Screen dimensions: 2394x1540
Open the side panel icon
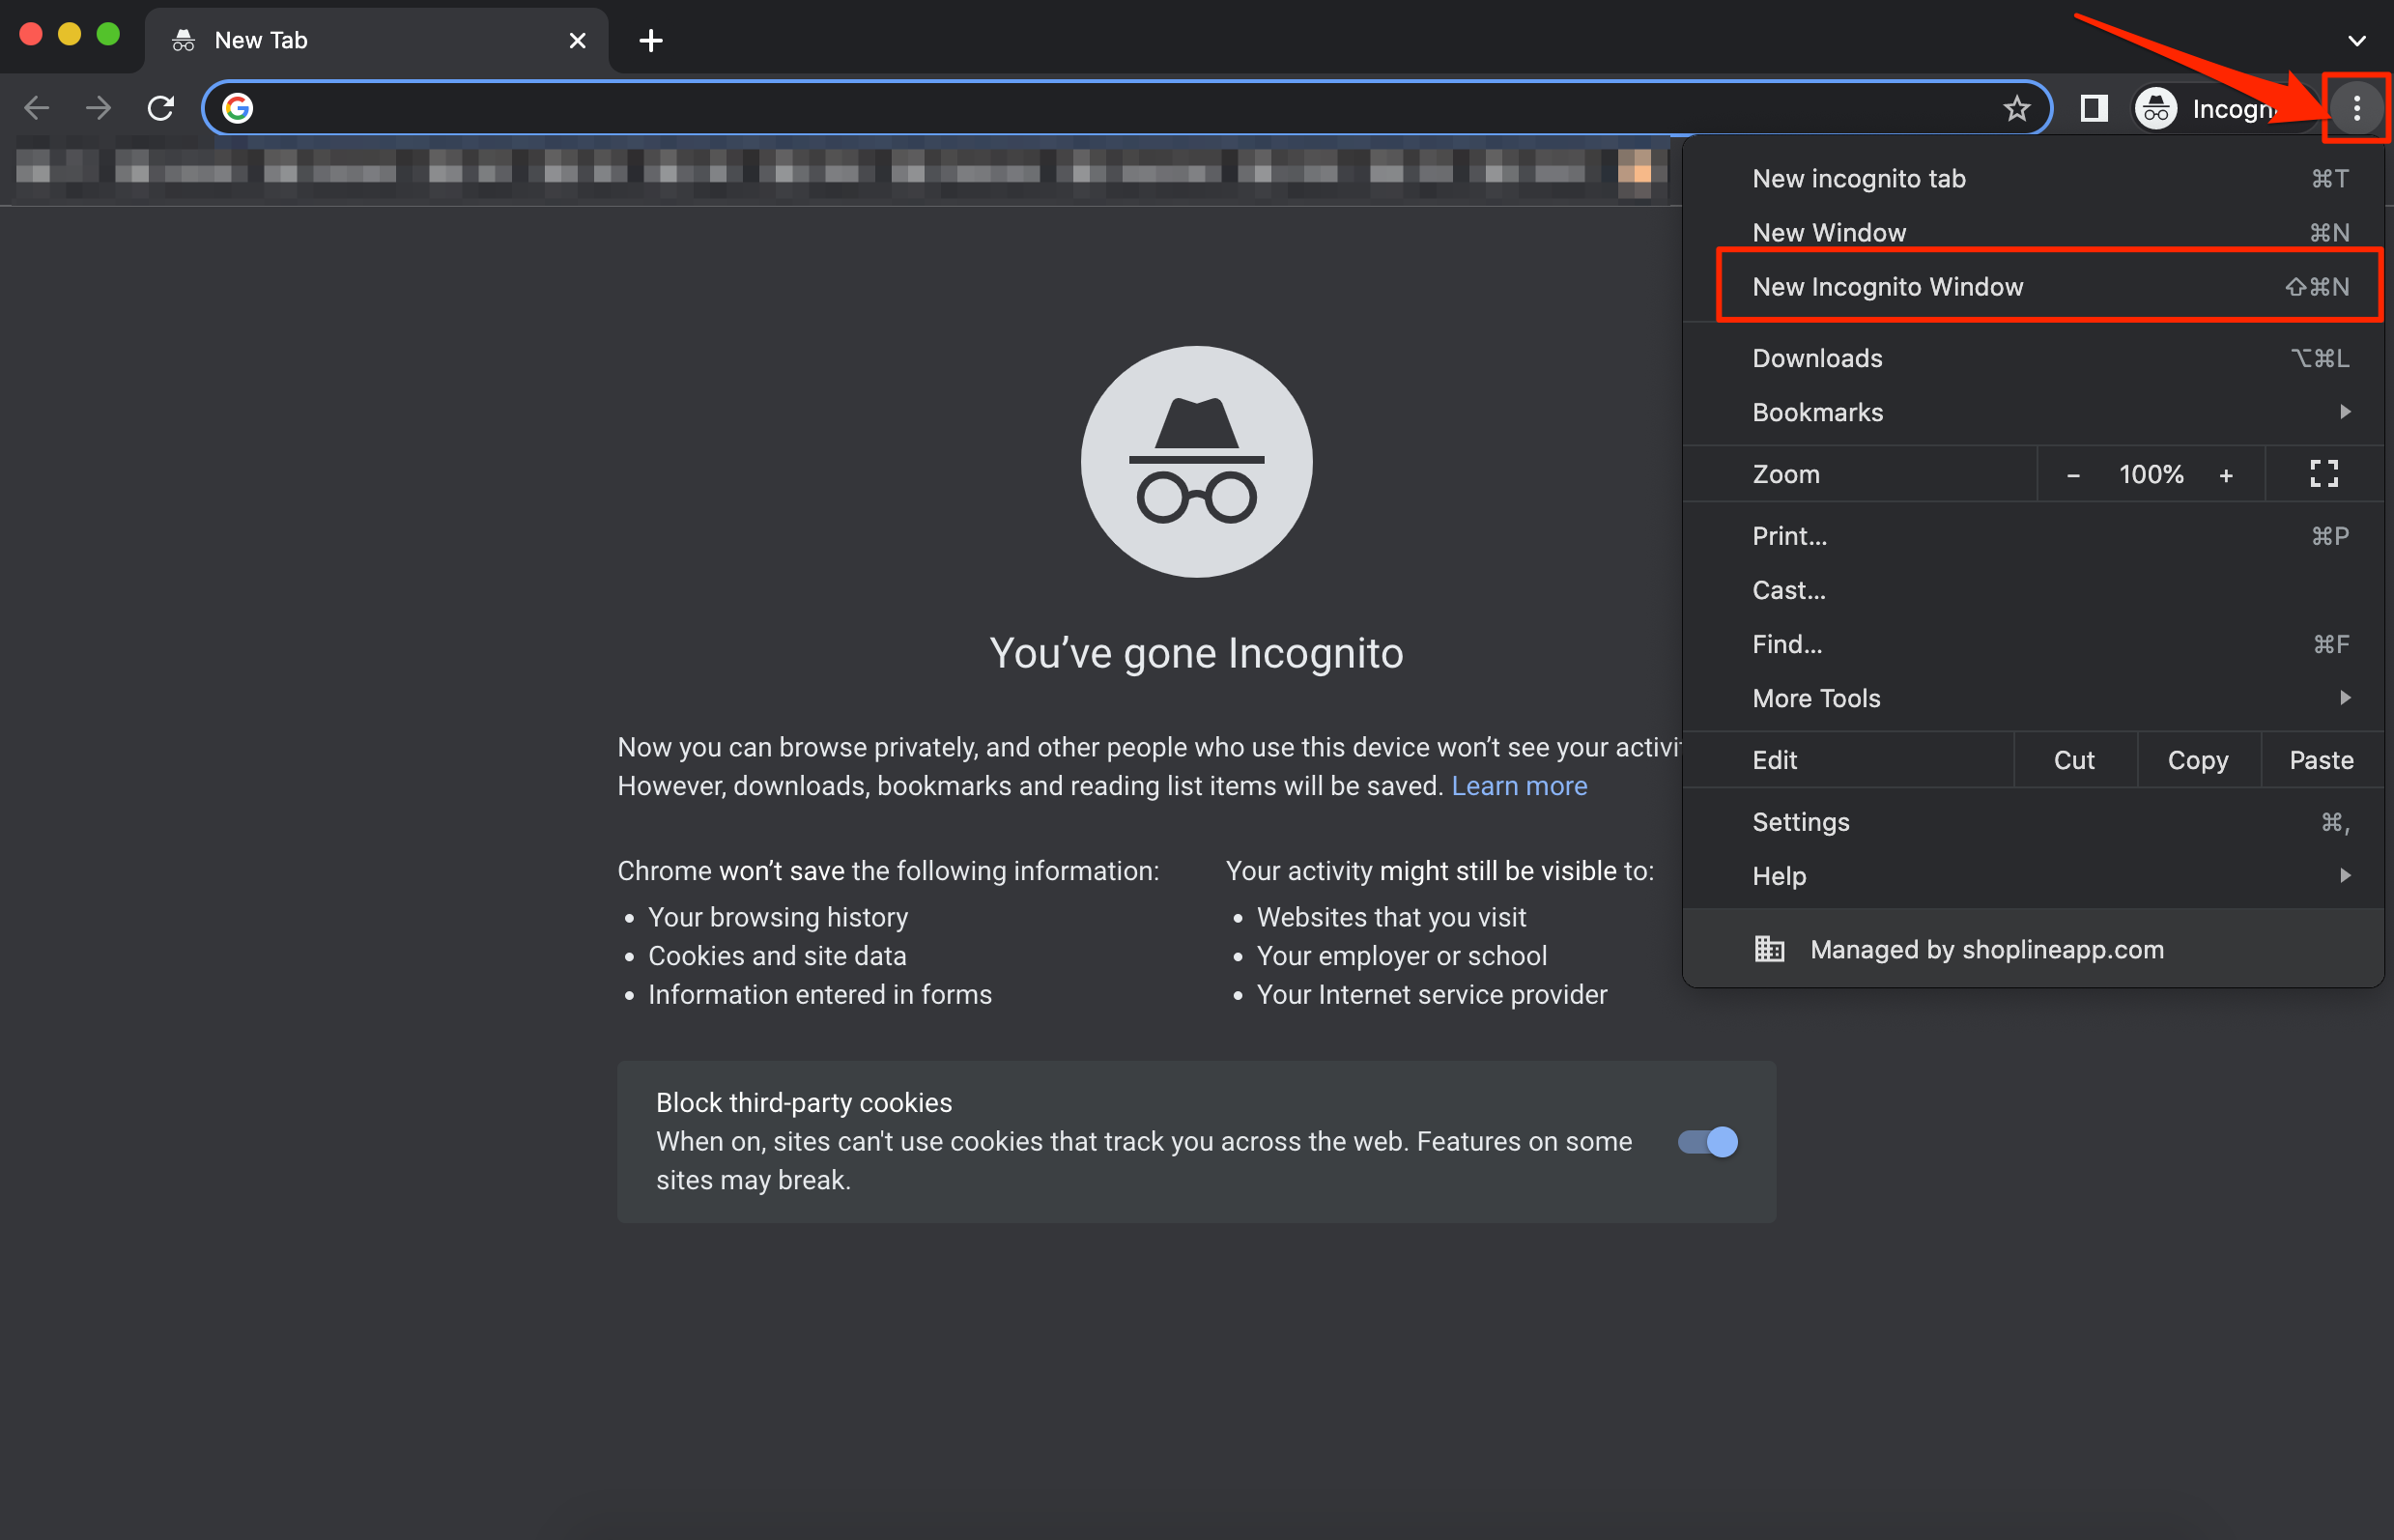pyautogui.click(x=2093, y=108)
